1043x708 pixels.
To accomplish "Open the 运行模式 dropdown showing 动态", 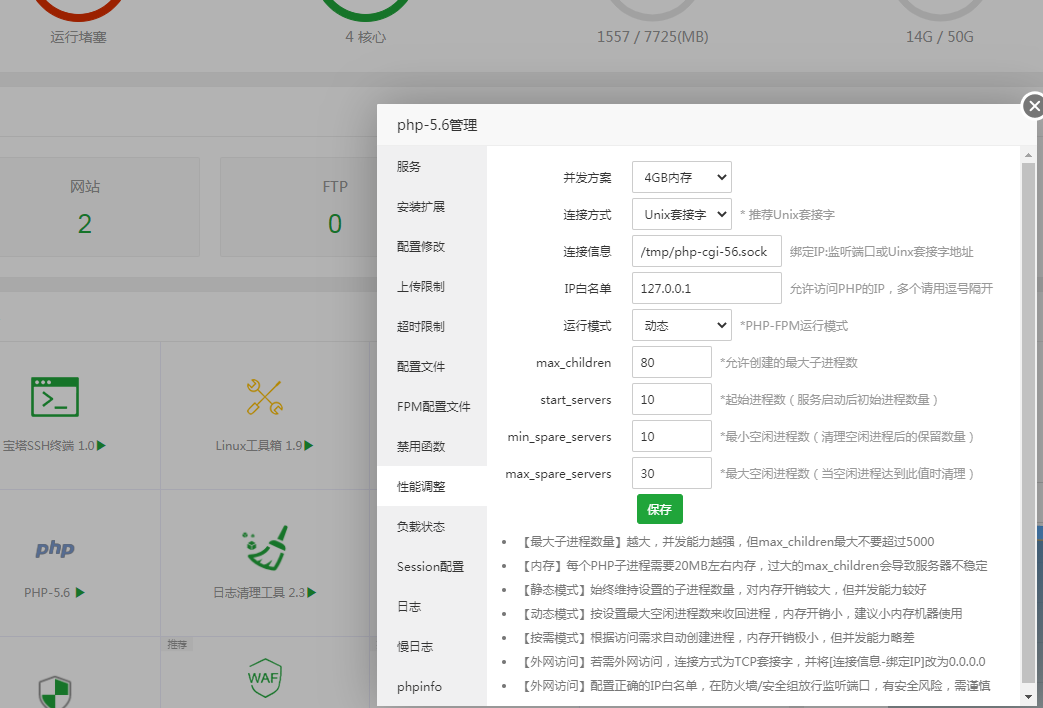I will [x=682, y=325].
